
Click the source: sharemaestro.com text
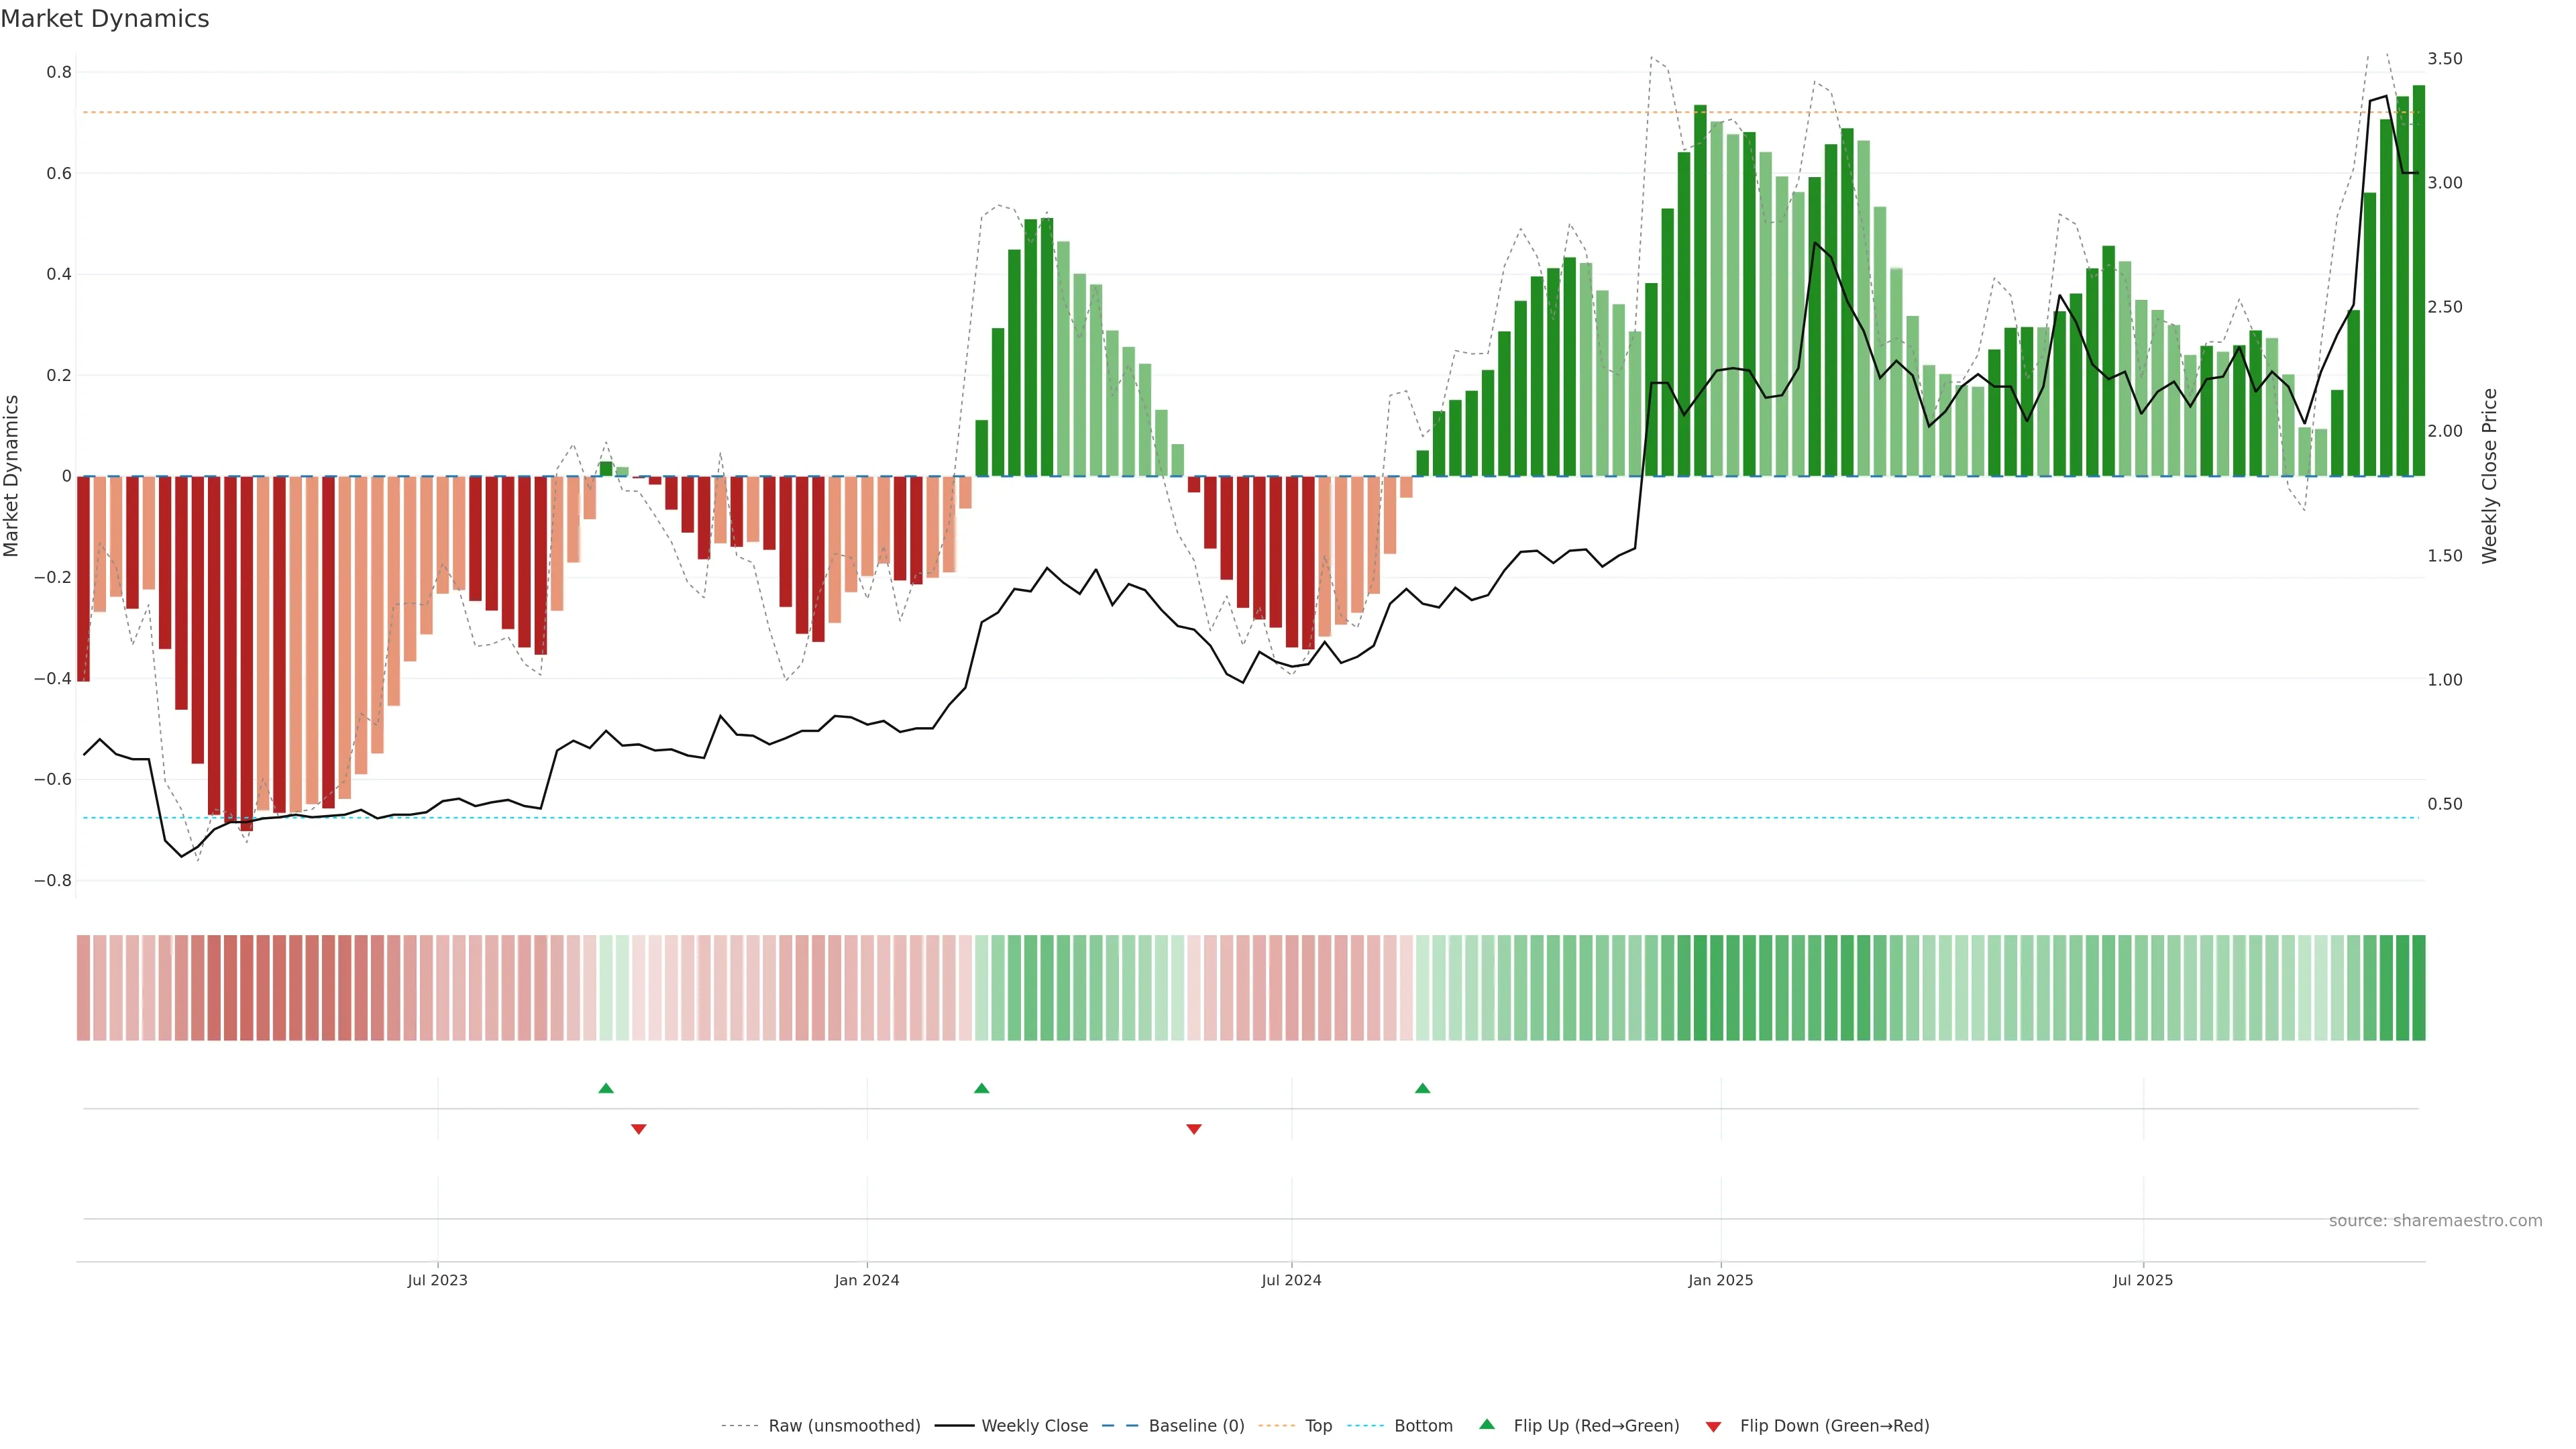click(2435, 1221)
